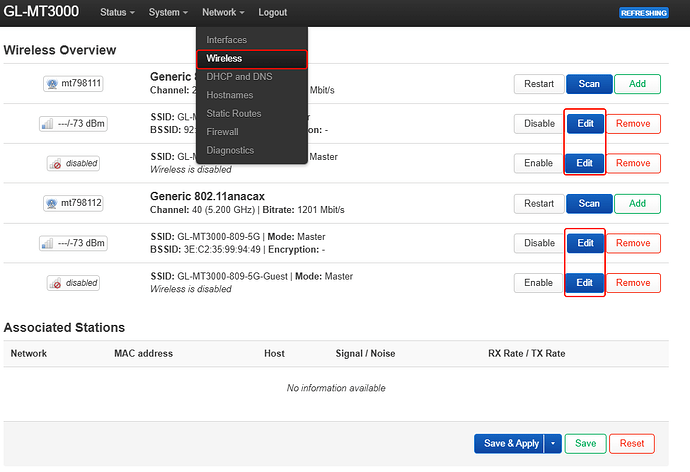Disable the first network under mt798111
Viewport: 690px width, 472px height.
click(x=539, y=124)
